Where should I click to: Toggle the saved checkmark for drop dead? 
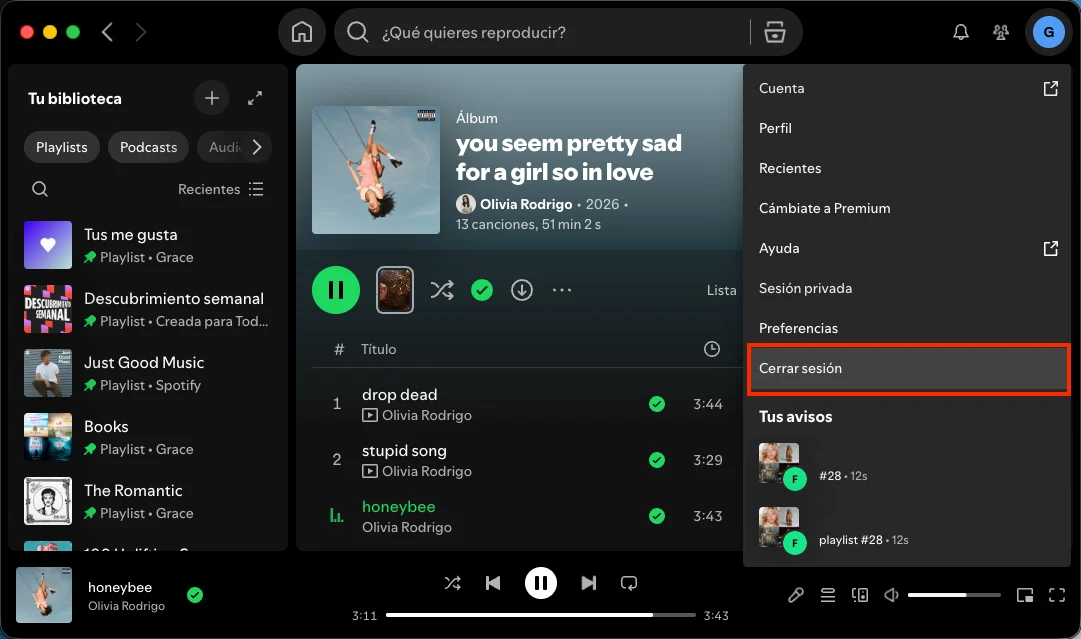[x=657, y=404]
